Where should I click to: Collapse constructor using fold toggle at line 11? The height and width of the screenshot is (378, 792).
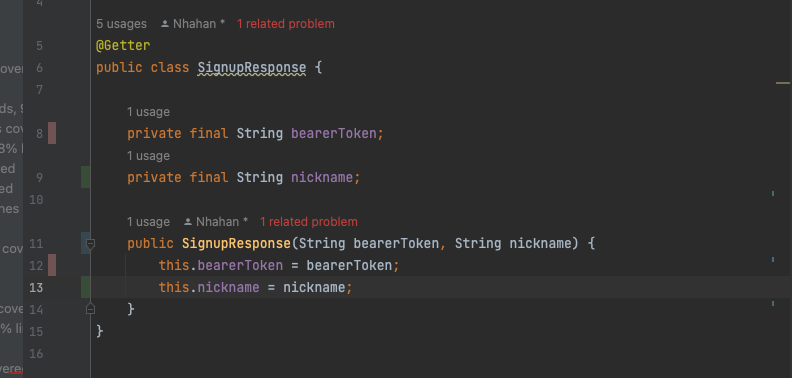(90, 244)
